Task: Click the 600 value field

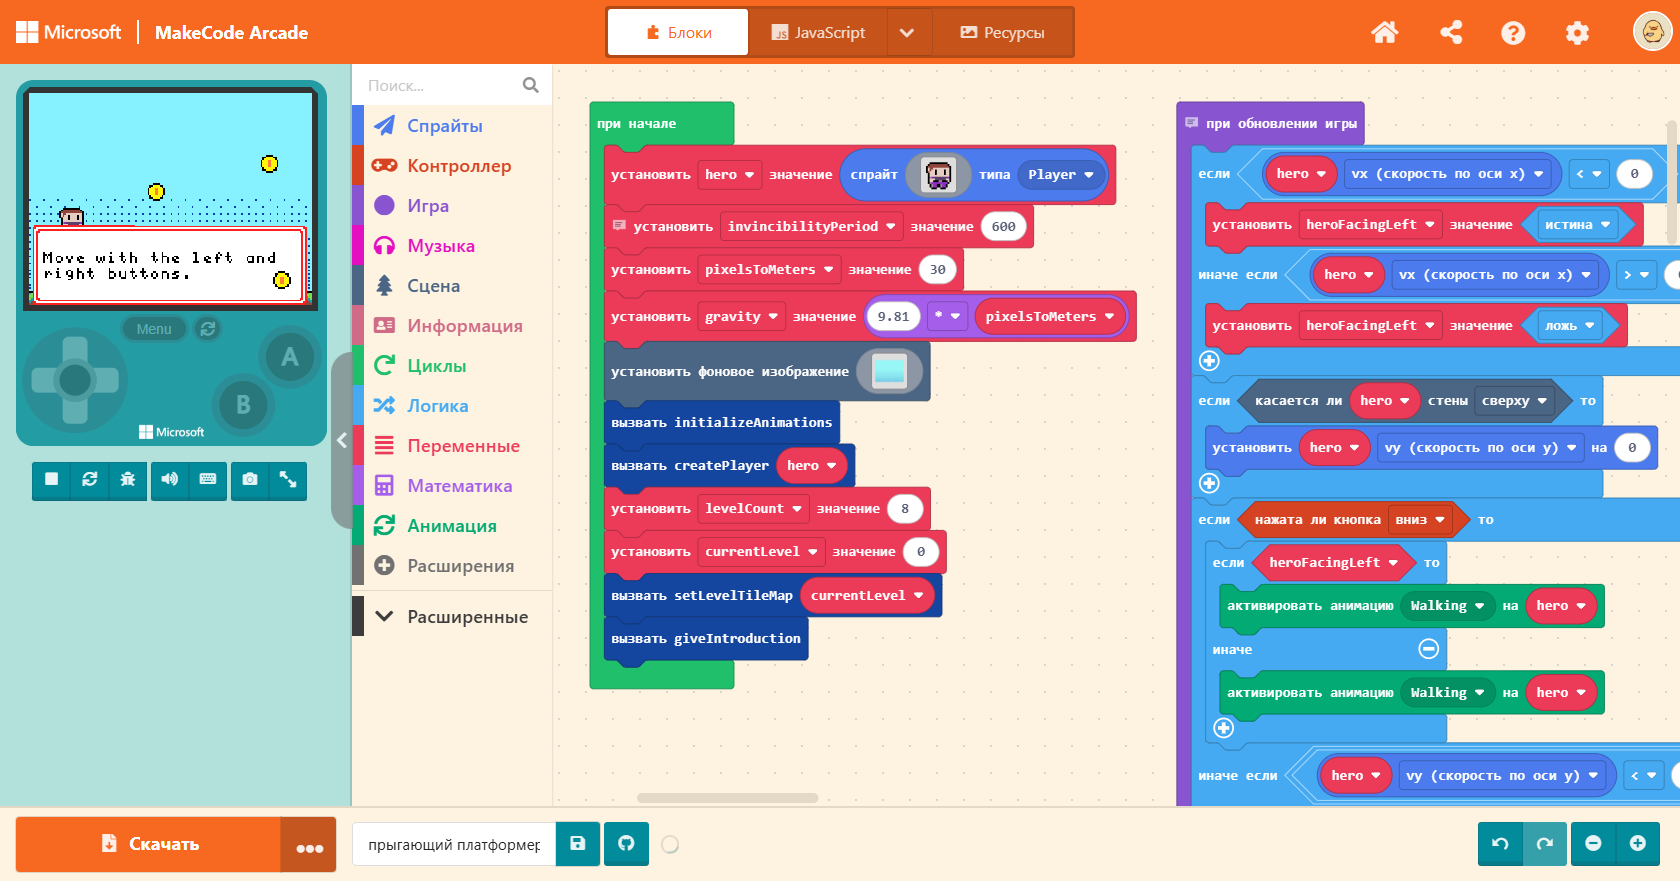Action: 1003,226
